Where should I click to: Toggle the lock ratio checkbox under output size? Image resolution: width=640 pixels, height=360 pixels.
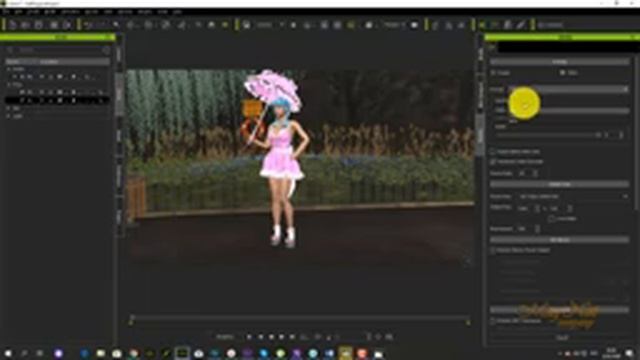tap(551, 219)
